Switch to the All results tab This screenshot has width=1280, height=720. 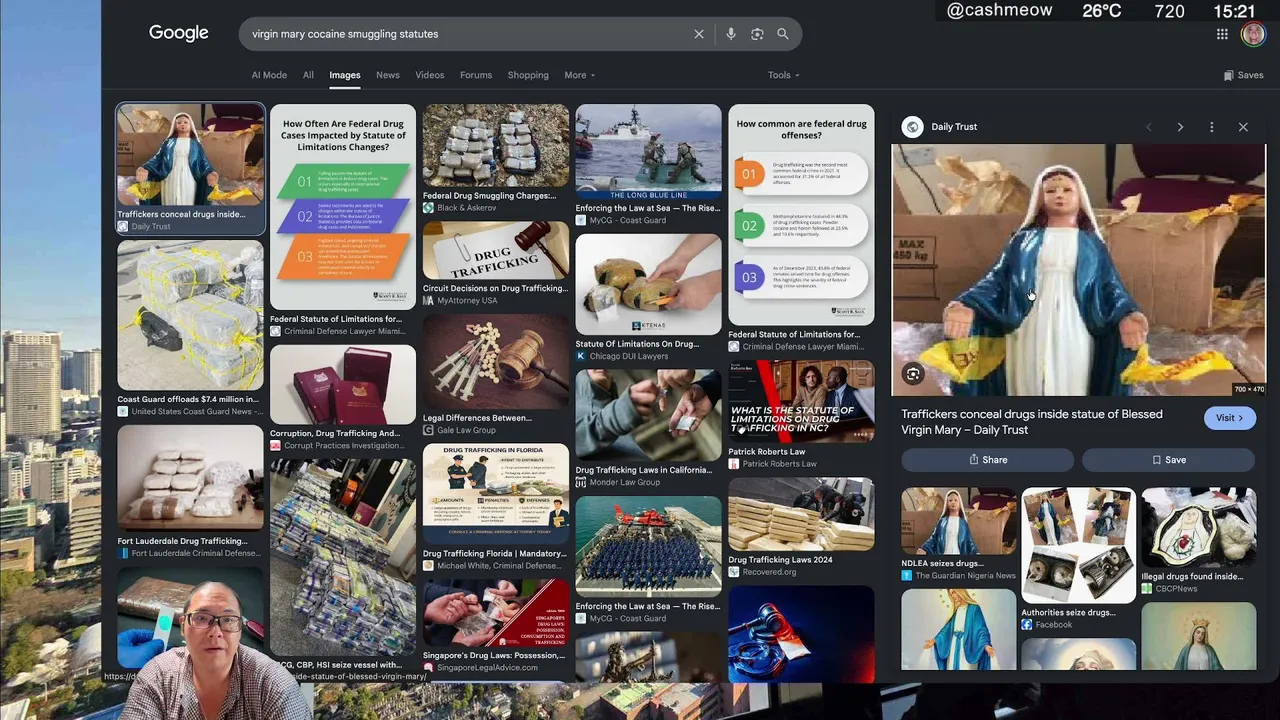[x=308, y=75]
